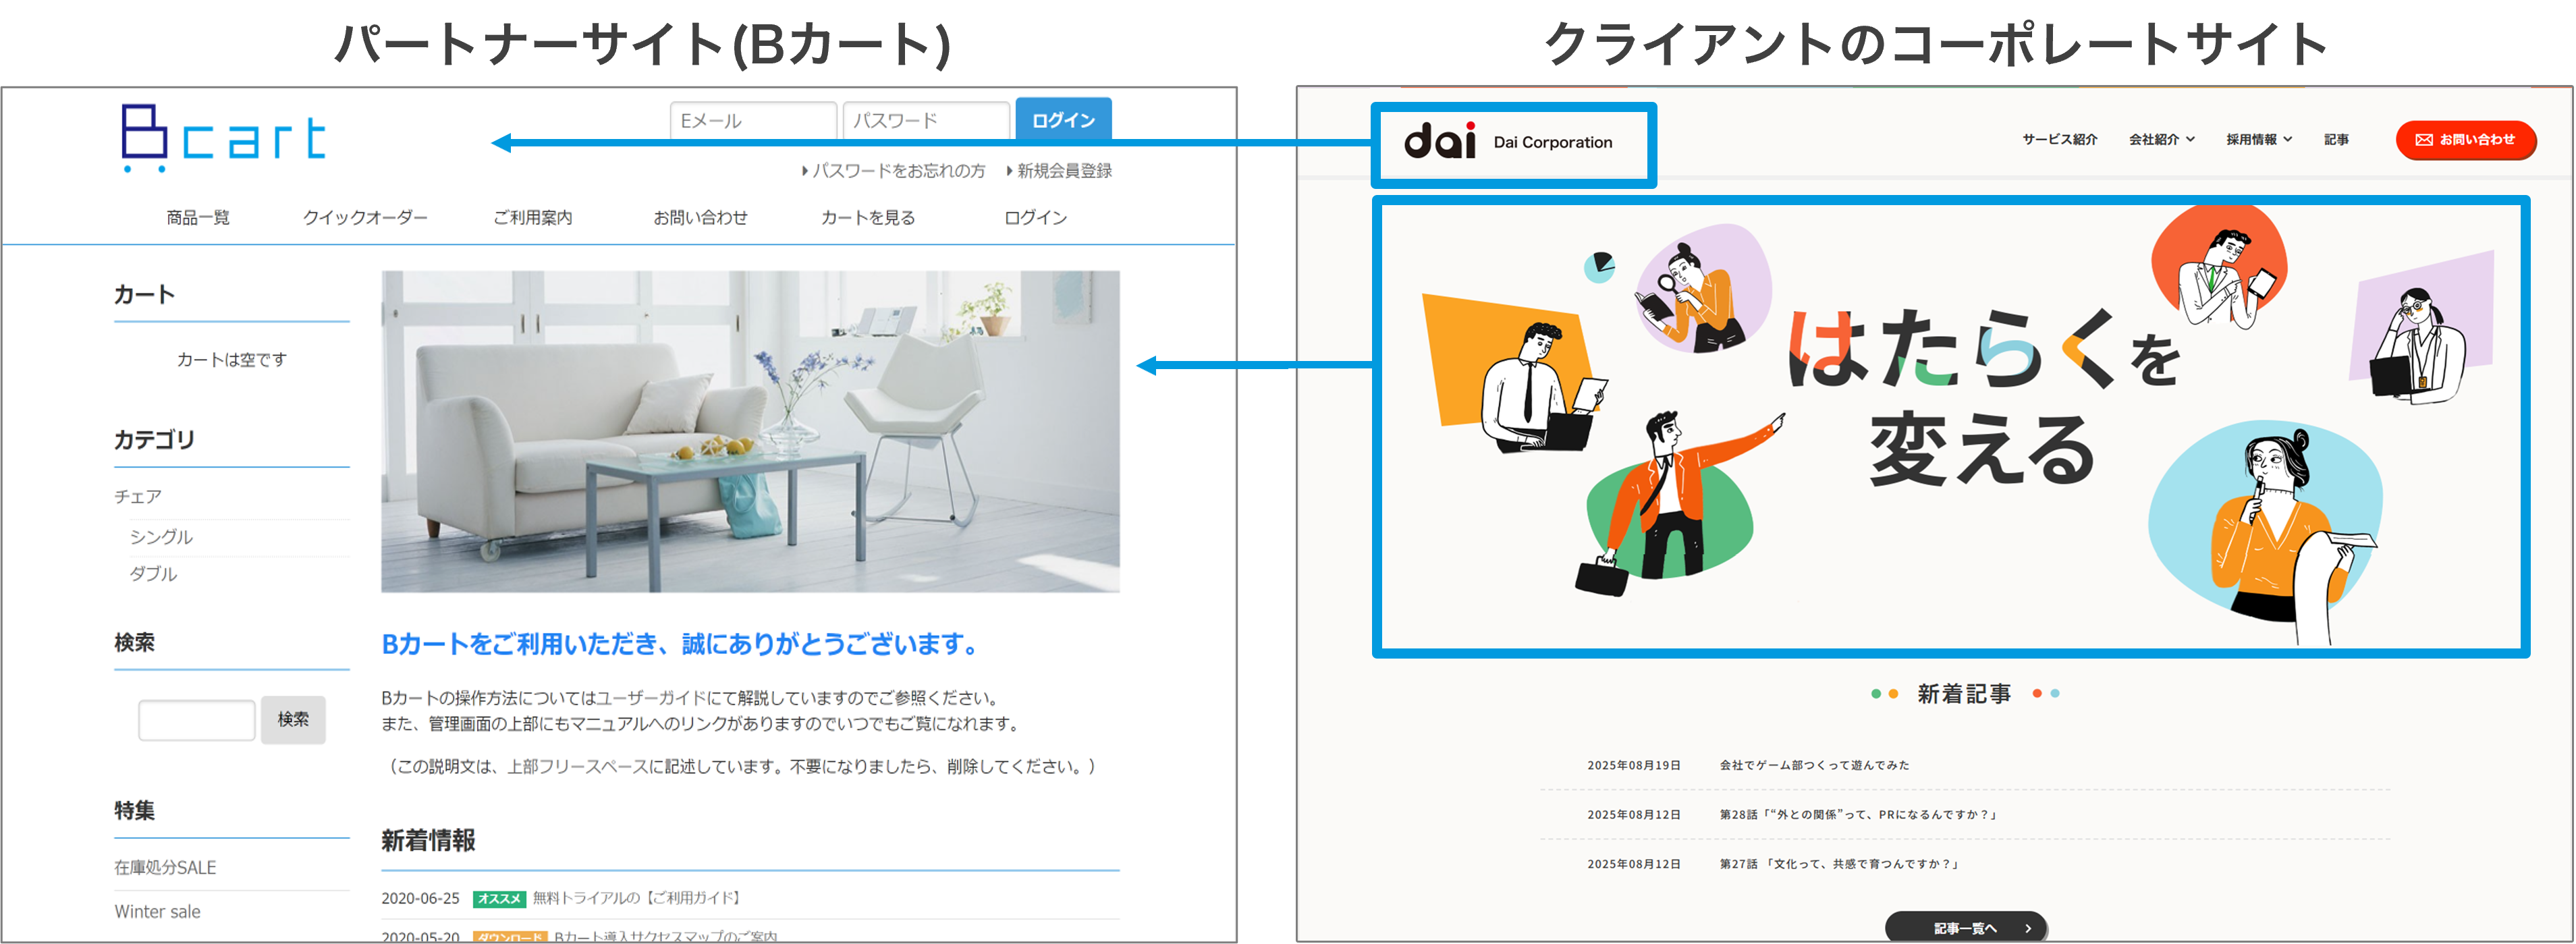This screenshot has width=2576, height=944.
Task: Open 無料トライアルの【ご利用ガイド】 news item
Action: pyautogui.click(x=637, y=898)
